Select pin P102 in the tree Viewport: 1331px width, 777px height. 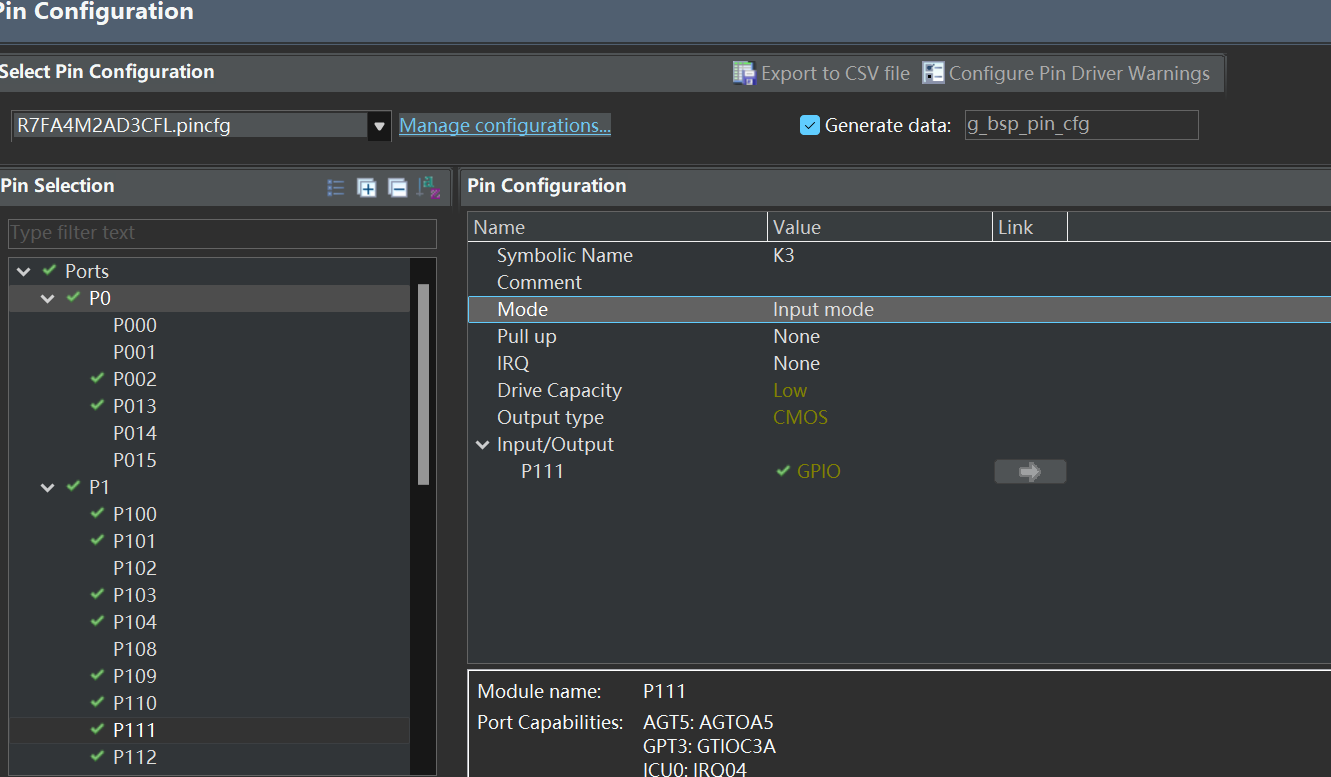134,568
